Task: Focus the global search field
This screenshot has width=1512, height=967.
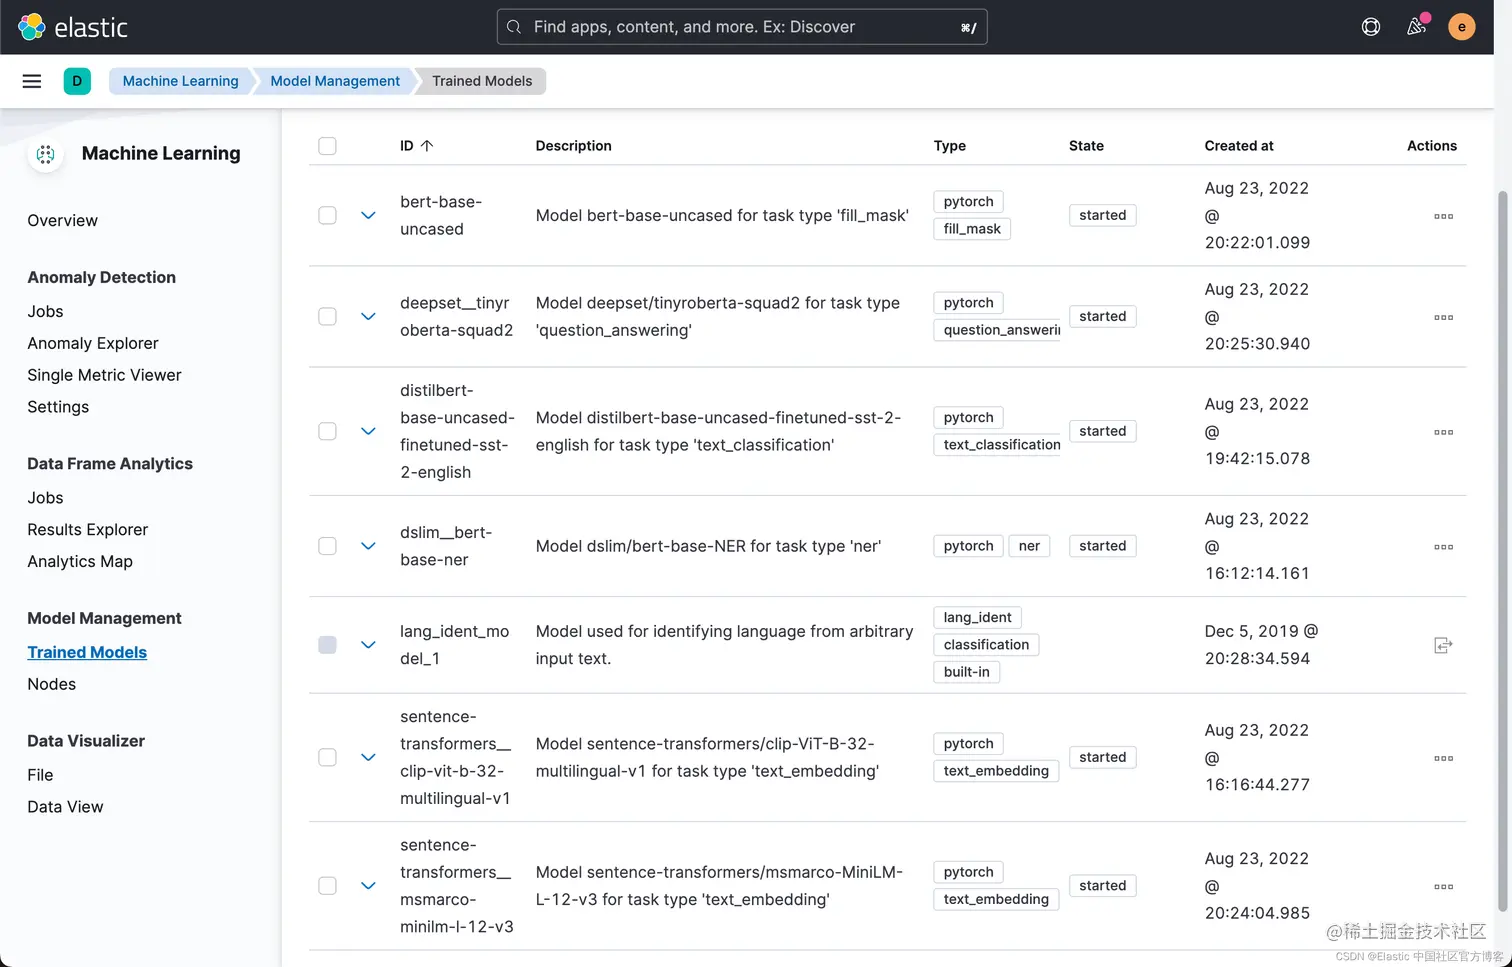Action: point(741,27)
